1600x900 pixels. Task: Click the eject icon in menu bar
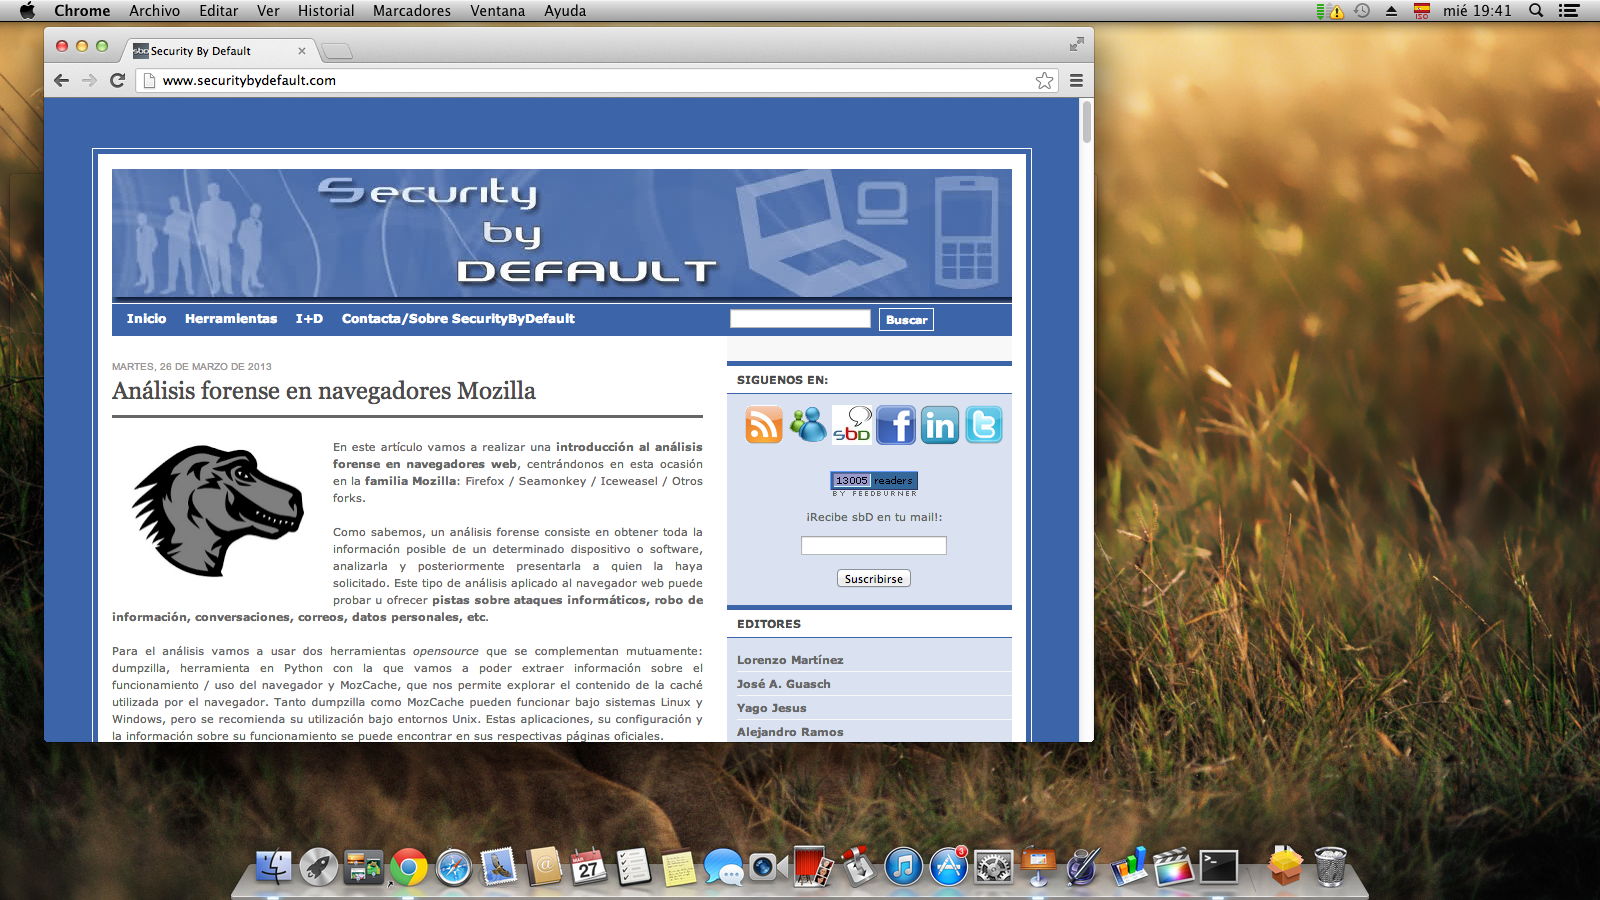1391,11
